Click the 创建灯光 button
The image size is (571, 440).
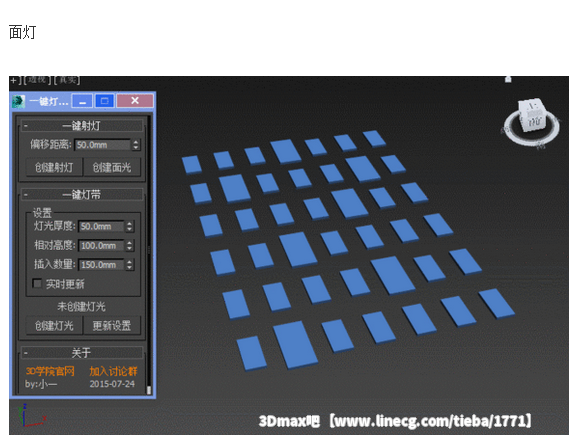tap(54, 325)
